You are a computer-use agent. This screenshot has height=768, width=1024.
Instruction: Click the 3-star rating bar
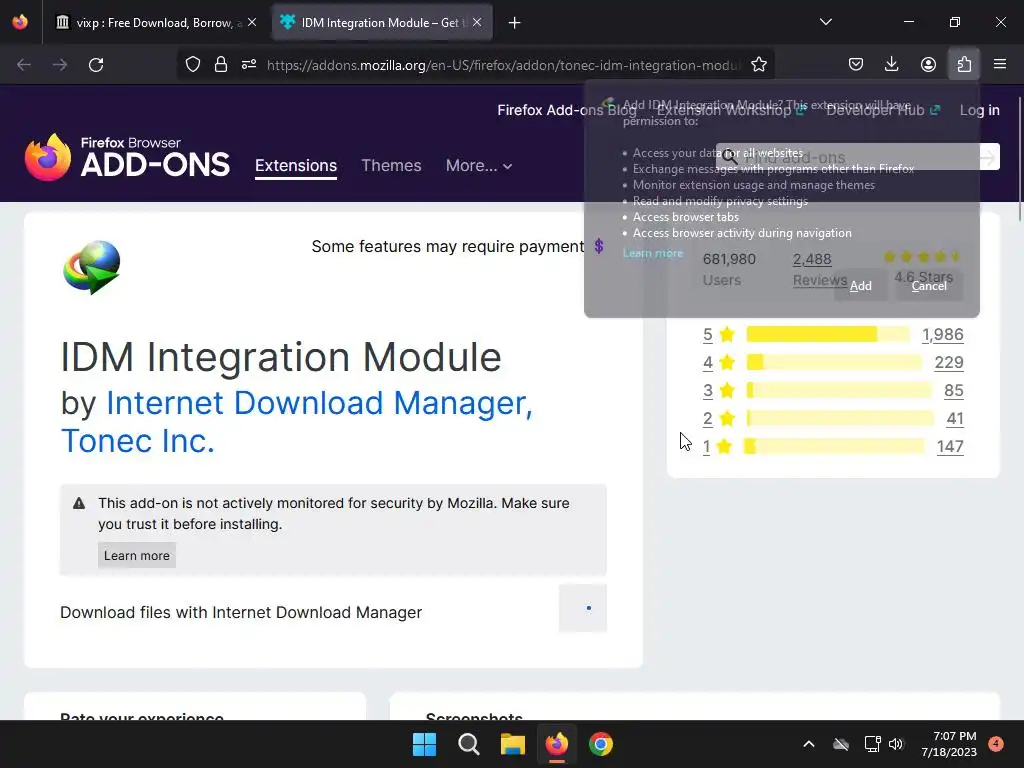pos(839,390)
